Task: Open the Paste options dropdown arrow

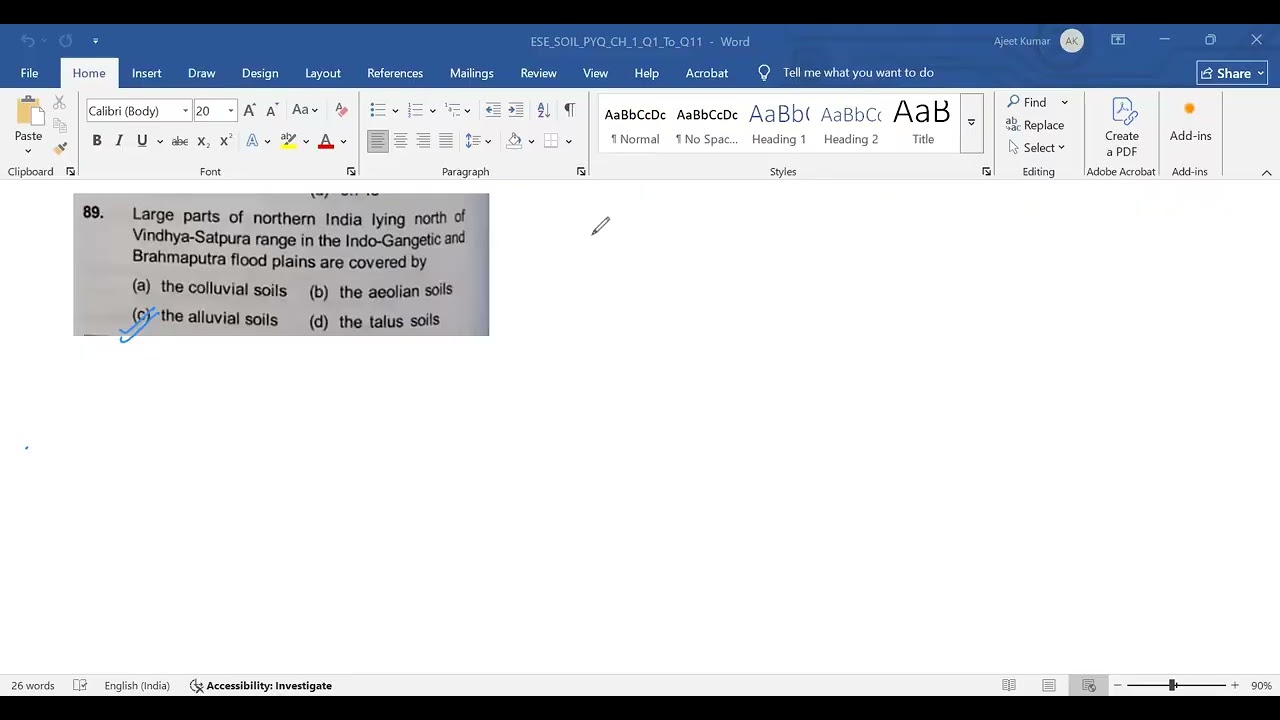Action: 28,151
